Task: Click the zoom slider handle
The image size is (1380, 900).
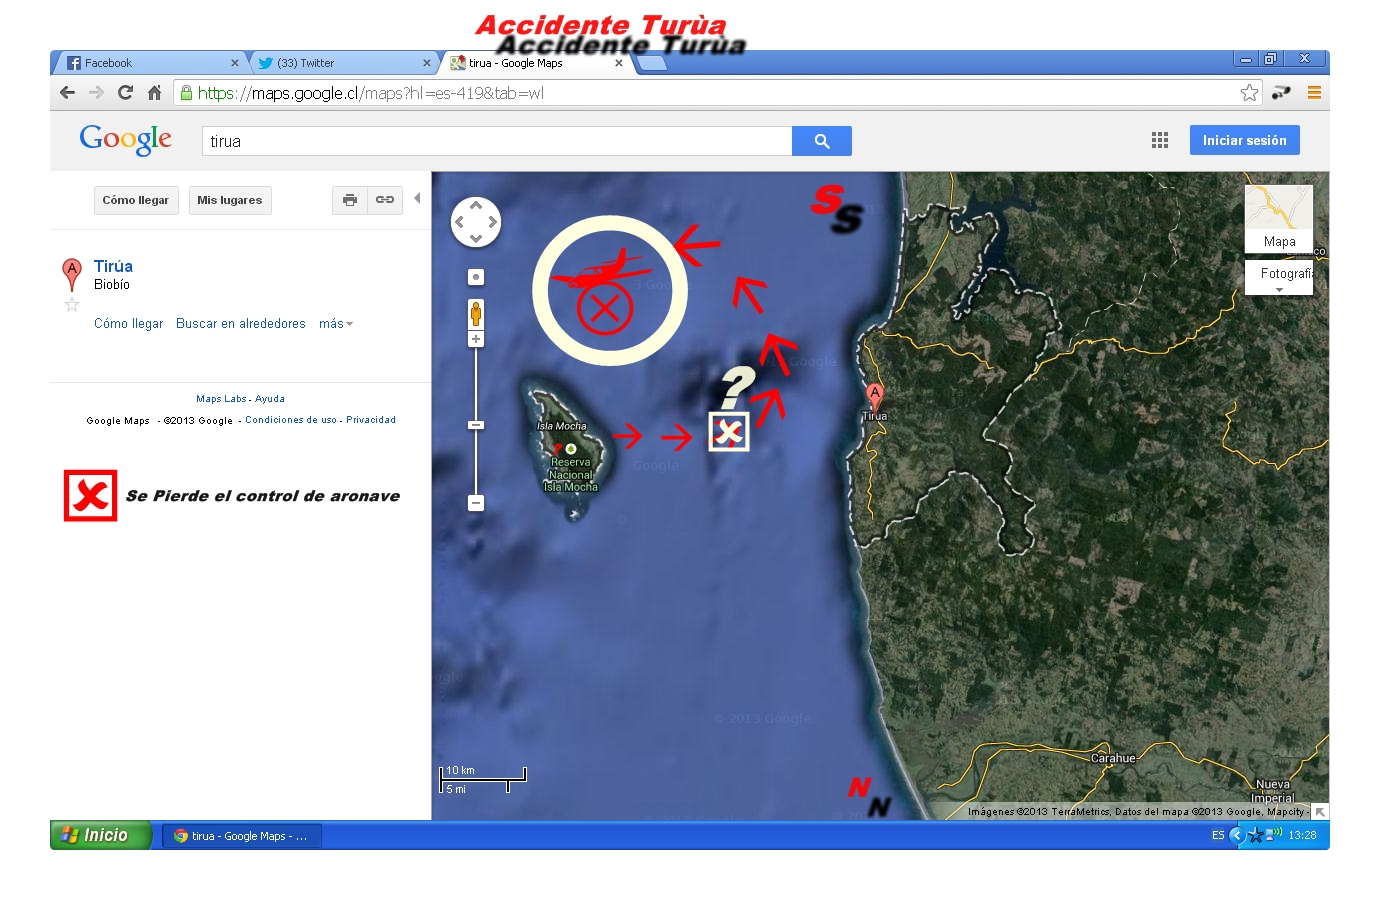Action: (476, 425)
